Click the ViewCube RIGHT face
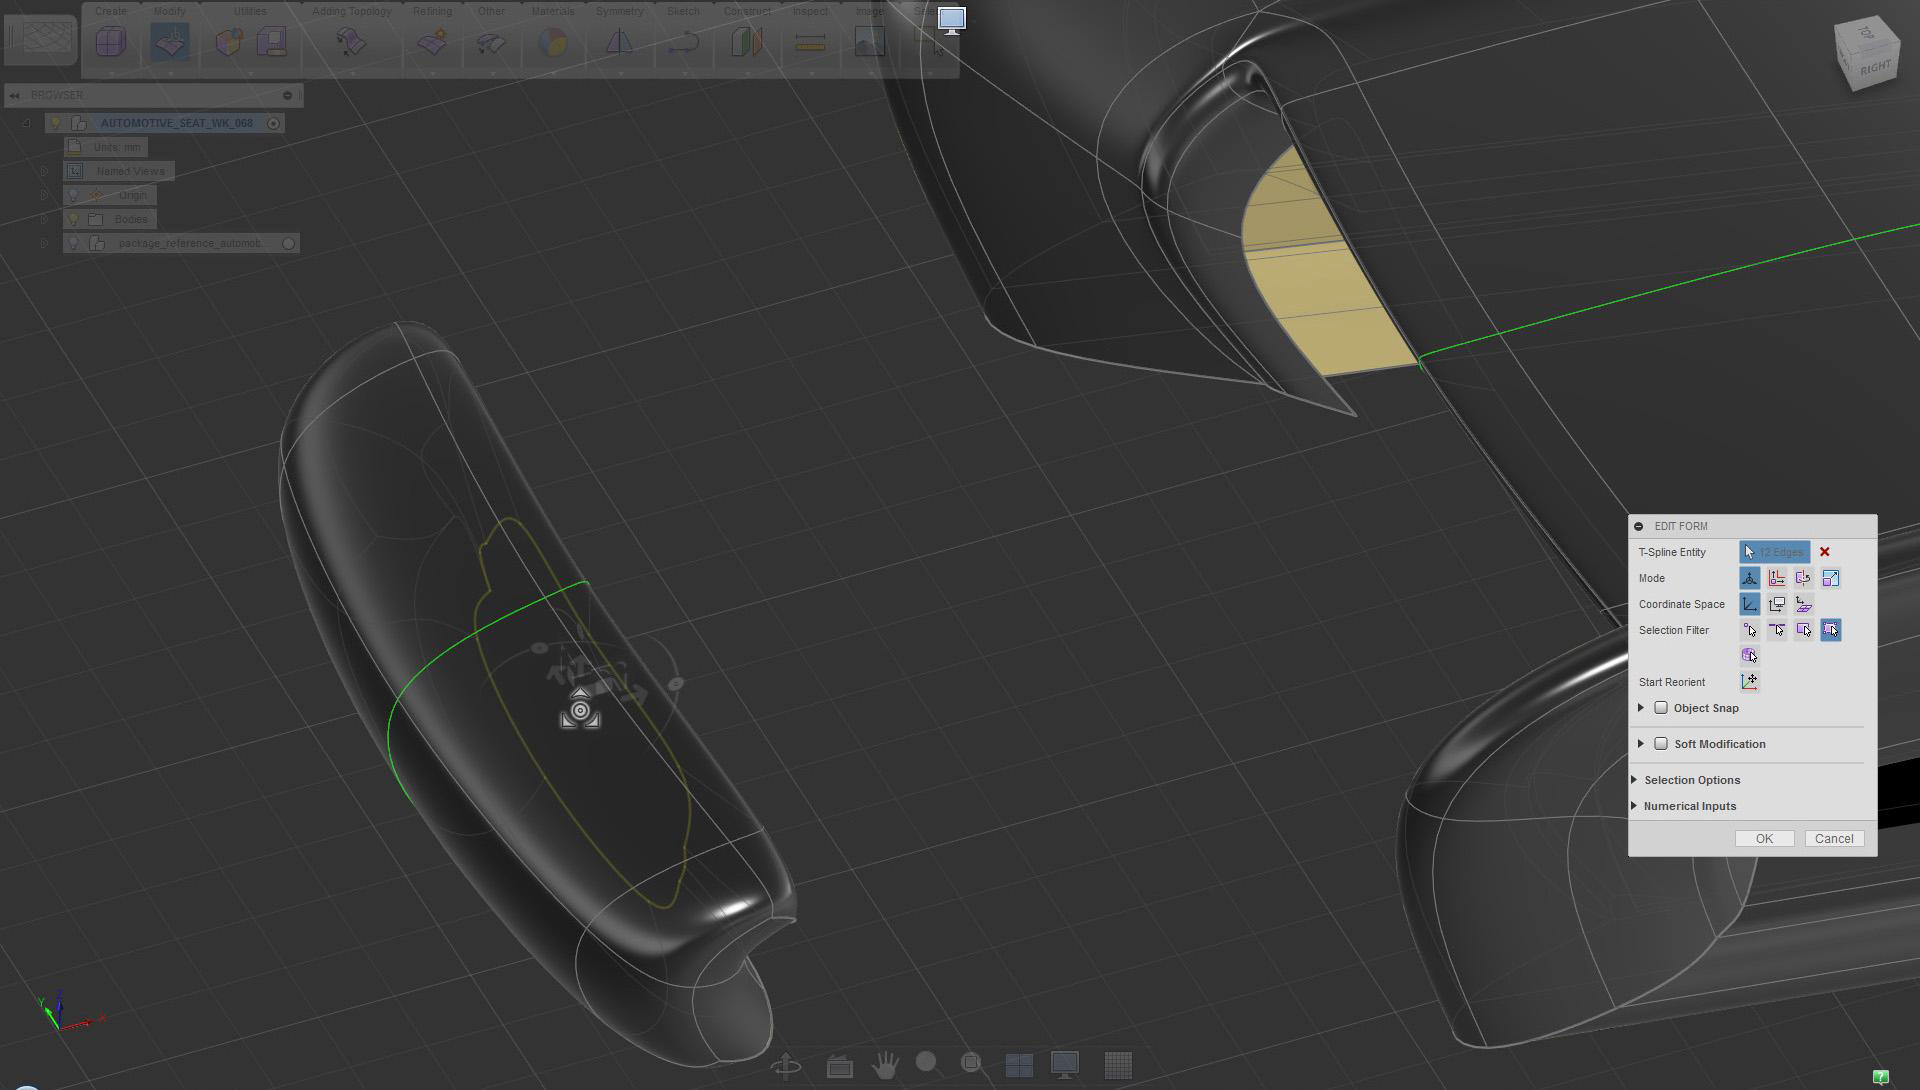Screen dimensions: 1920x1090 click(x=1874, y=68)
